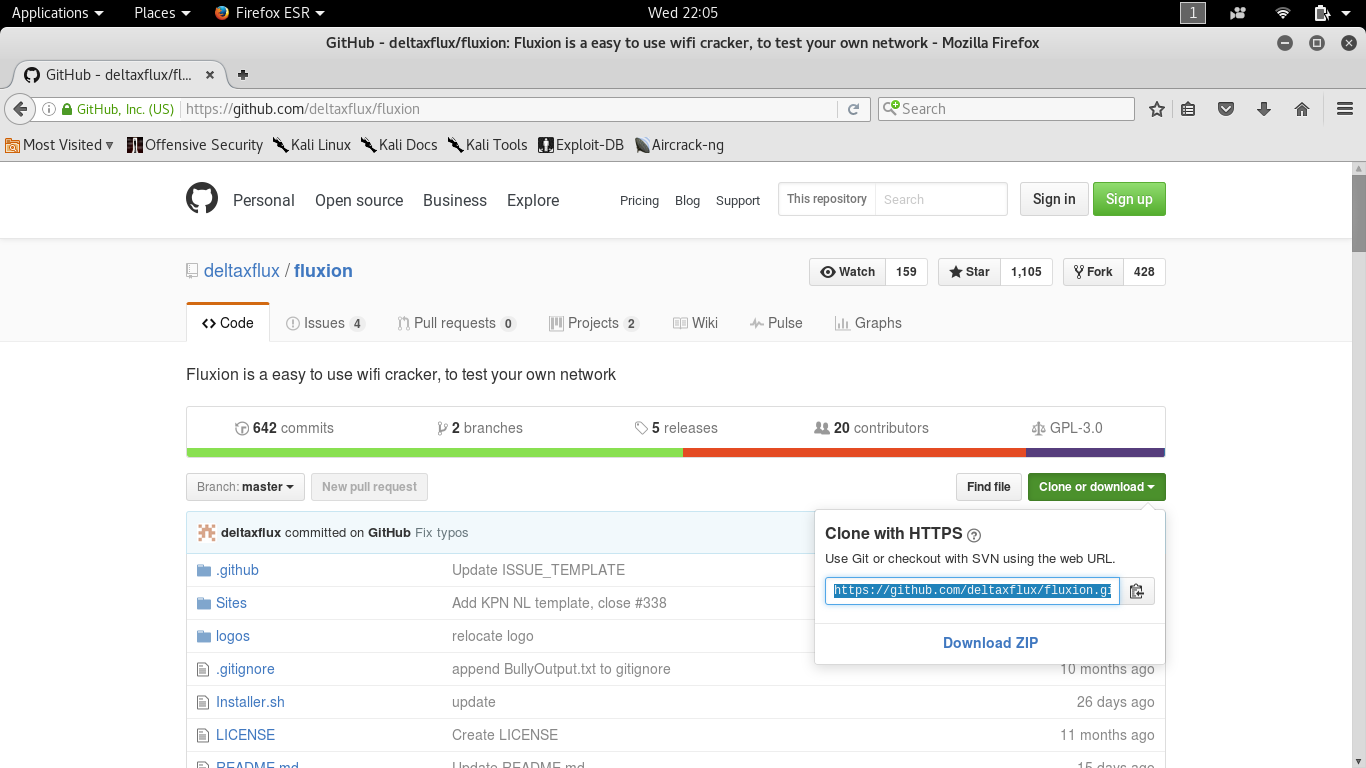Image resolution: width=1366 pixels, height=768 pixels.
Task: Open Exploit-DB bookmark
Action: pos(581,145)
